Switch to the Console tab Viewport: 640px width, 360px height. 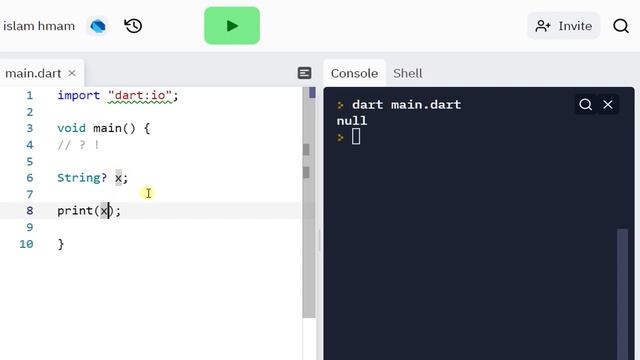coord(354,73)
